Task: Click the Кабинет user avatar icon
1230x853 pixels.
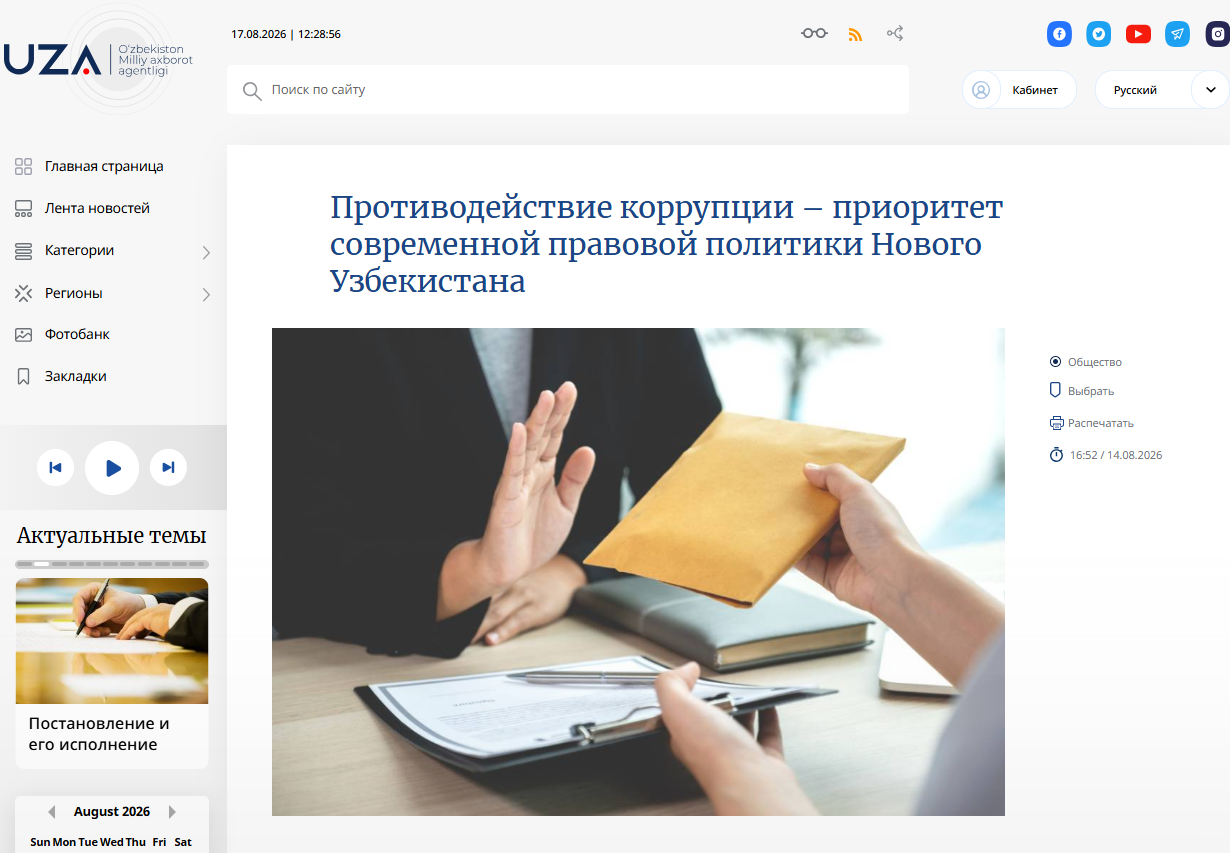Action: [981, 90]
